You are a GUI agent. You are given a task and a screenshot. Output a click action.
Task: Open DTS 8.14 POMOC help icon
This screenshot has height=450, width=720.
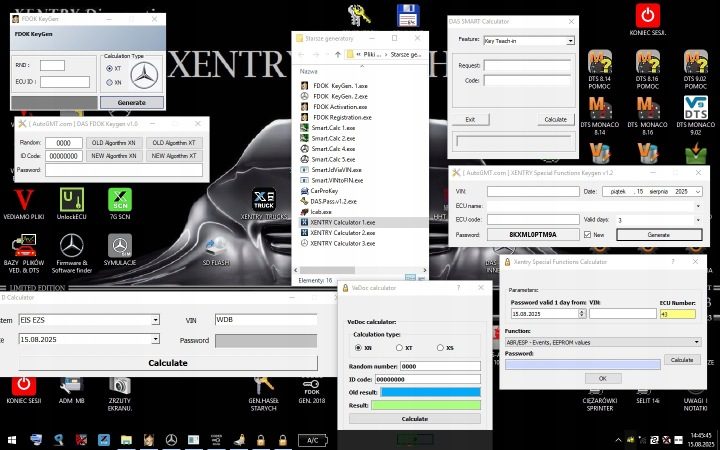(x=599, y=69)
